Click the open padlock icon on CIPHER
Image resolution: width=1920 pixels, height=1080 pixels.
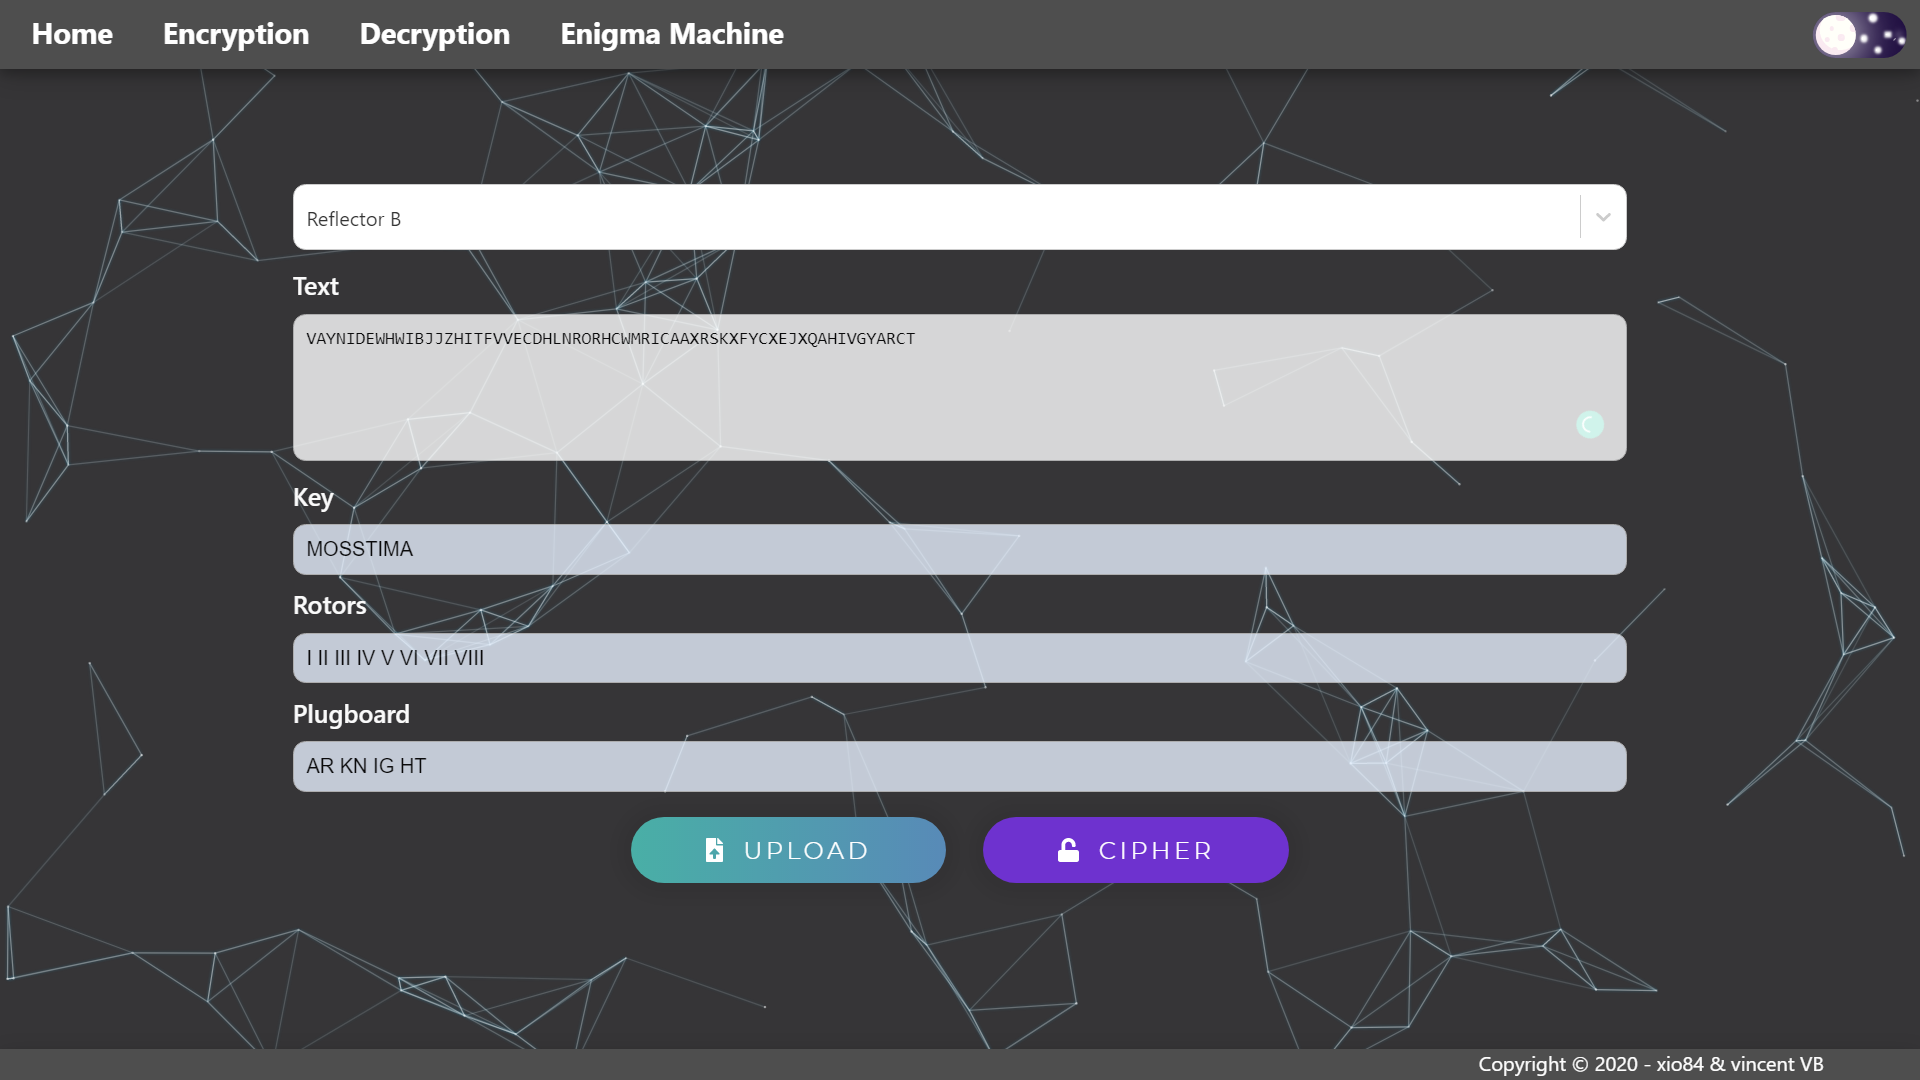(x=1068, y=850)
